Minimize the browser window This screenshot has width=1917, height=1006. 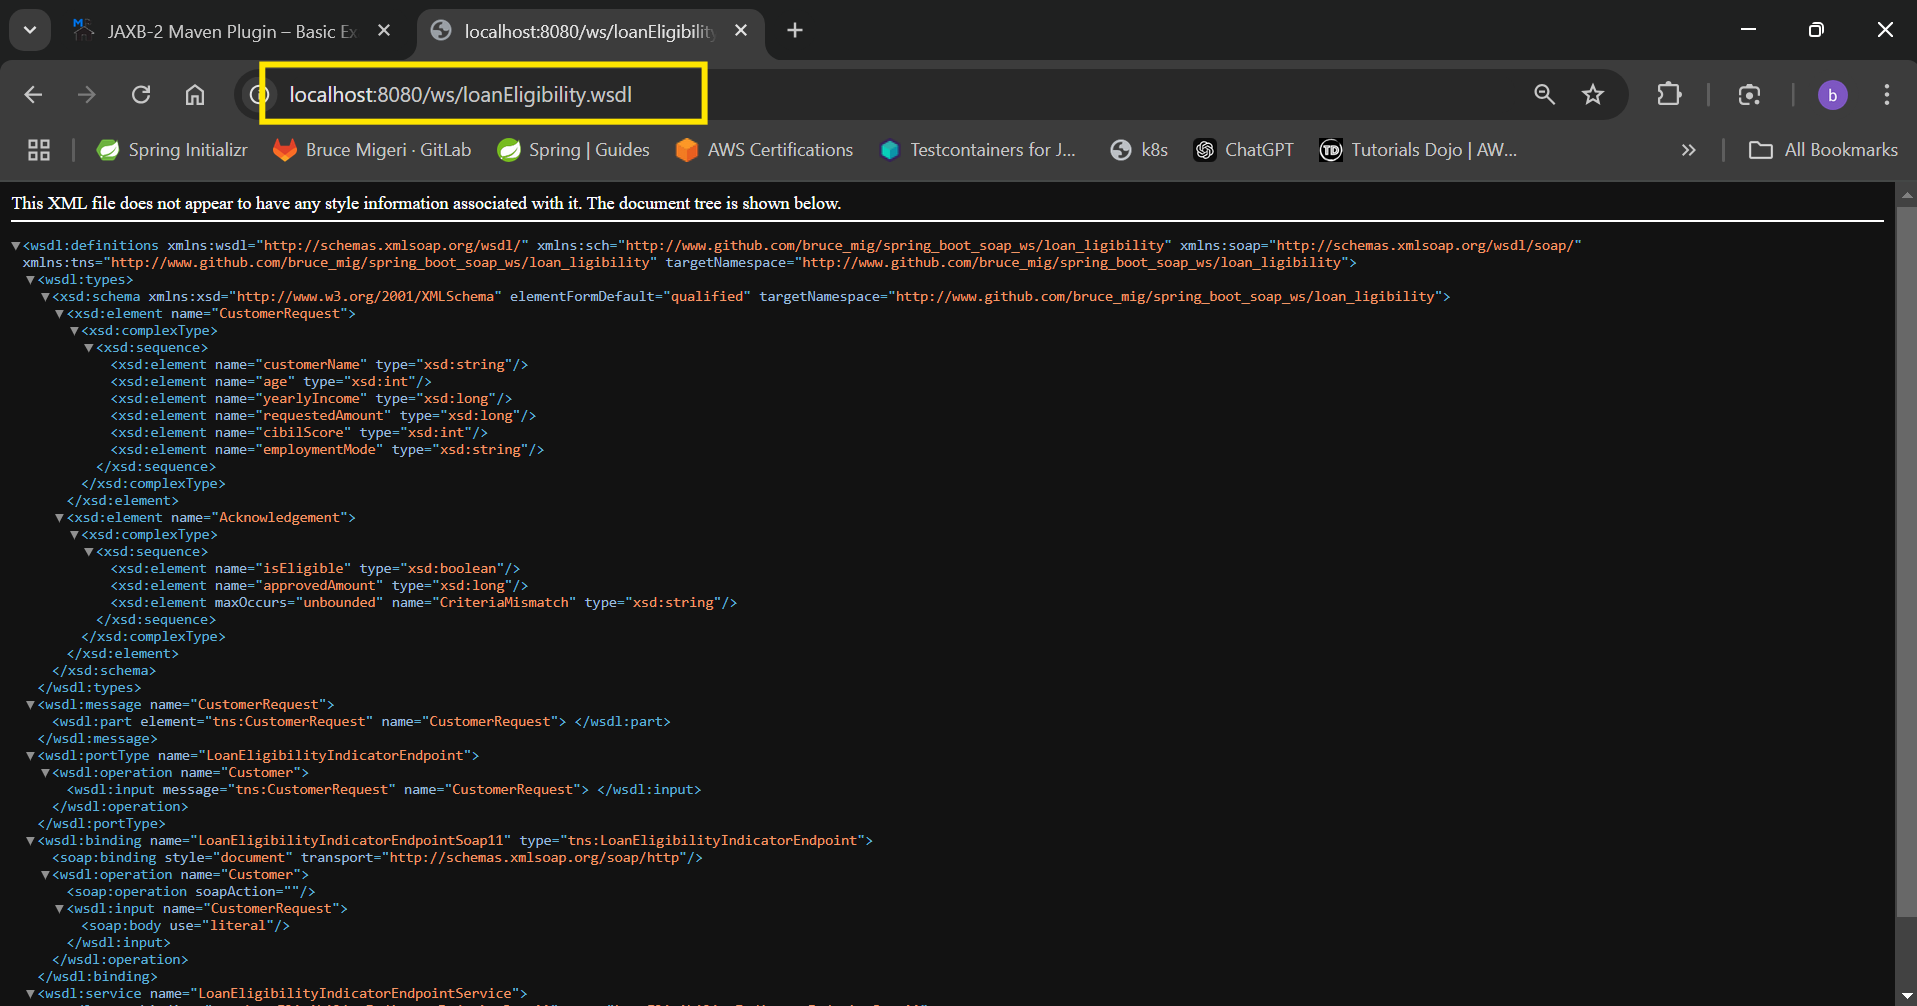pos(1748,30)
